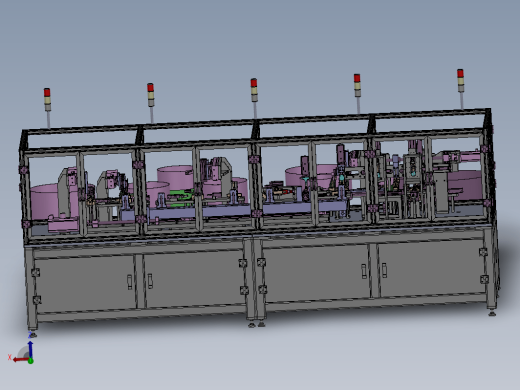Click the red X axis arrow of triad

[21, 360]
